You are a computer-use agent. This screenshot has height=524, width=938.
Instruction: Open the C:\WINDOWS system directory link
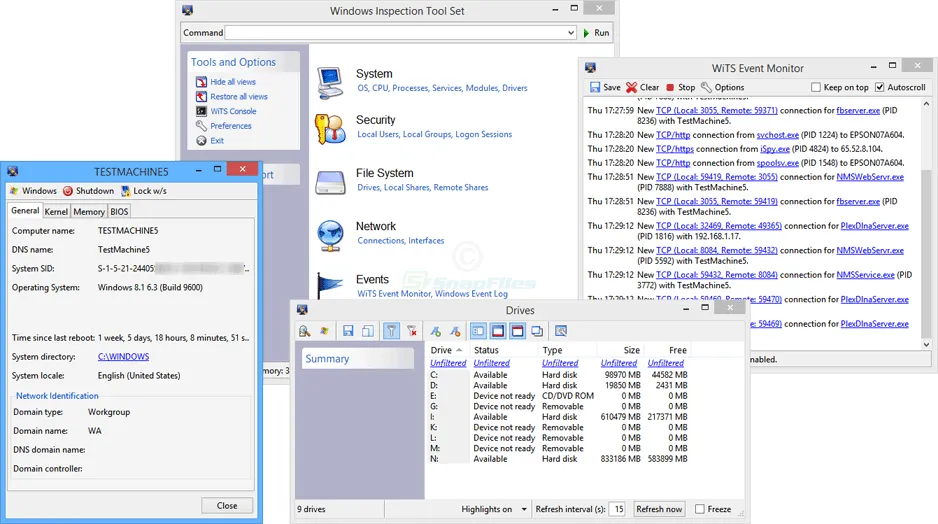123,357
